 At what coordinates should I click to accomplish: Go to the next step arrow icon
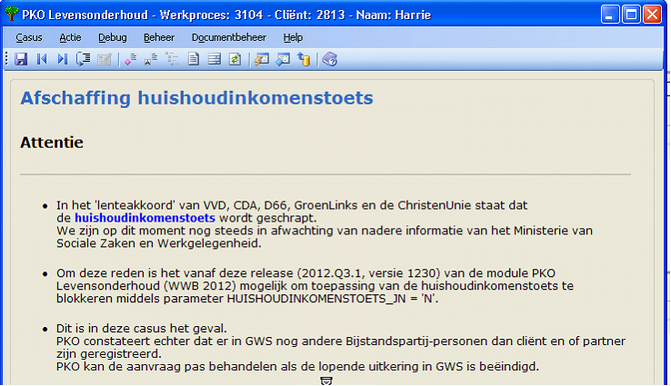(62, 59)
